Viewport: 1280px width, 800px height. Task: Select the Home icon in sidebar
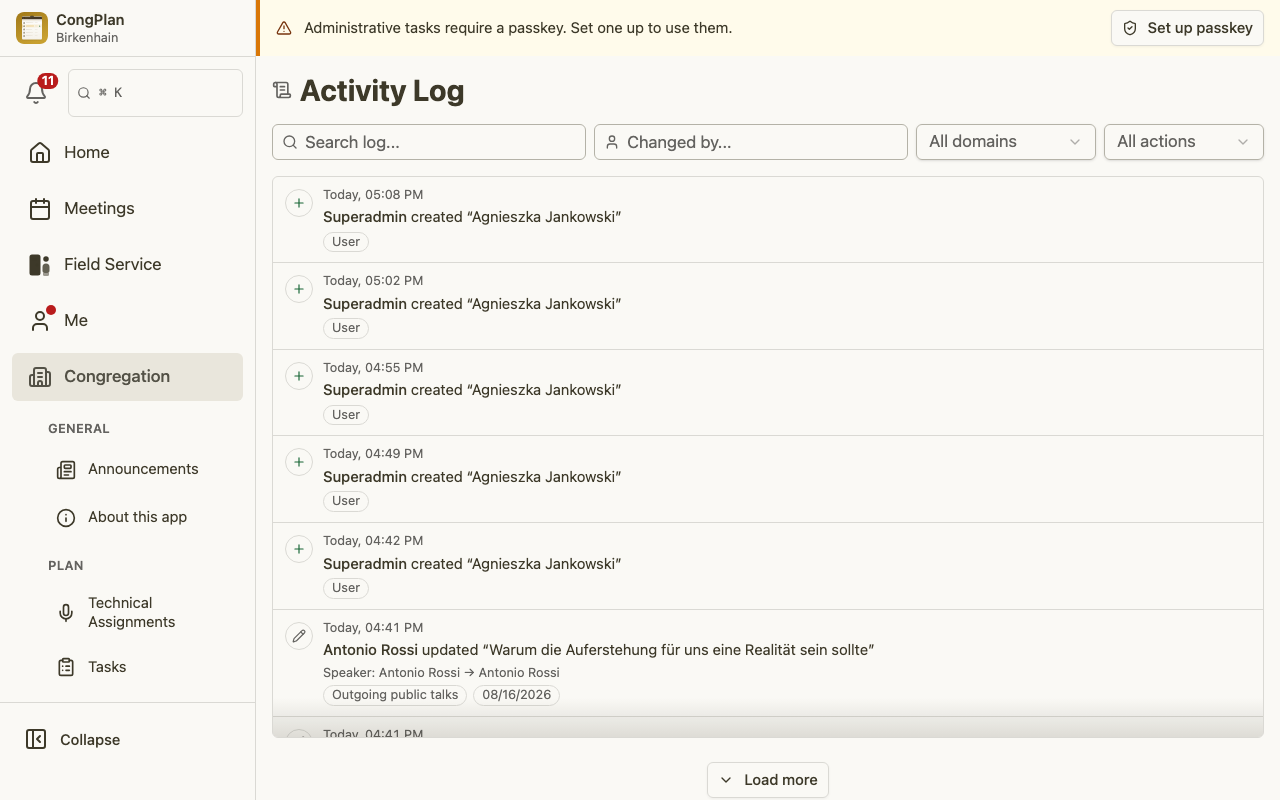40,152
